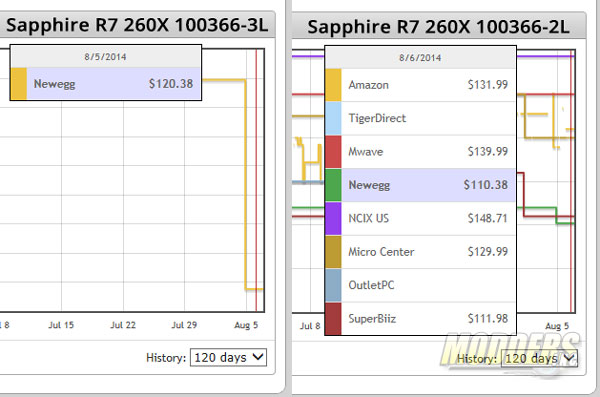Select OutletPC grey-blue swatch
The image size is (600, 397).
pyautogui.click(x=333, y=285)
